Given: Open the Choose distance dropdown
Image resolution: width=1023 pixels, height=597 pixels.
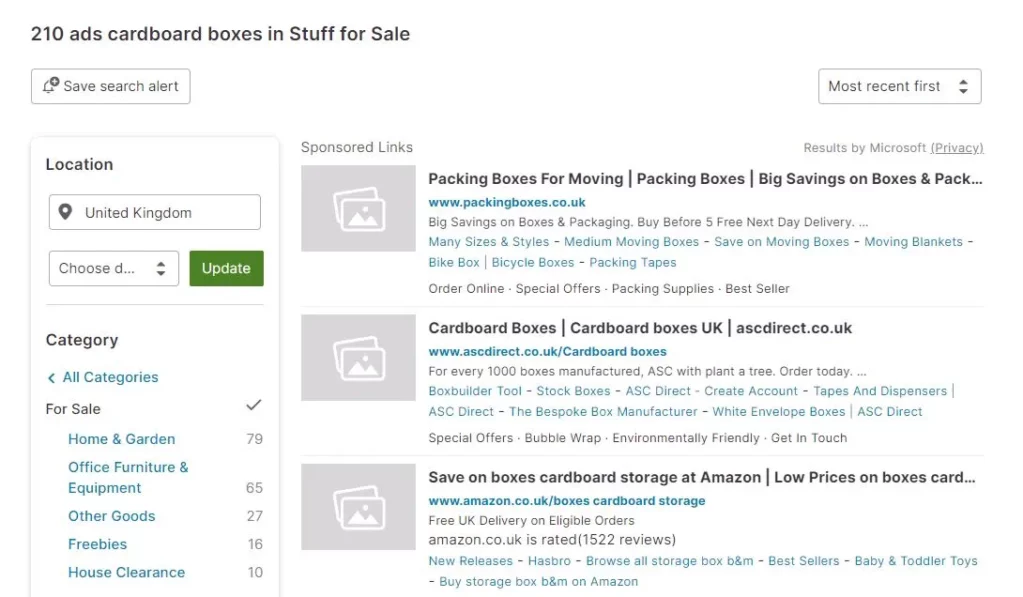Looking at the screenshot, I should [113, 268].
